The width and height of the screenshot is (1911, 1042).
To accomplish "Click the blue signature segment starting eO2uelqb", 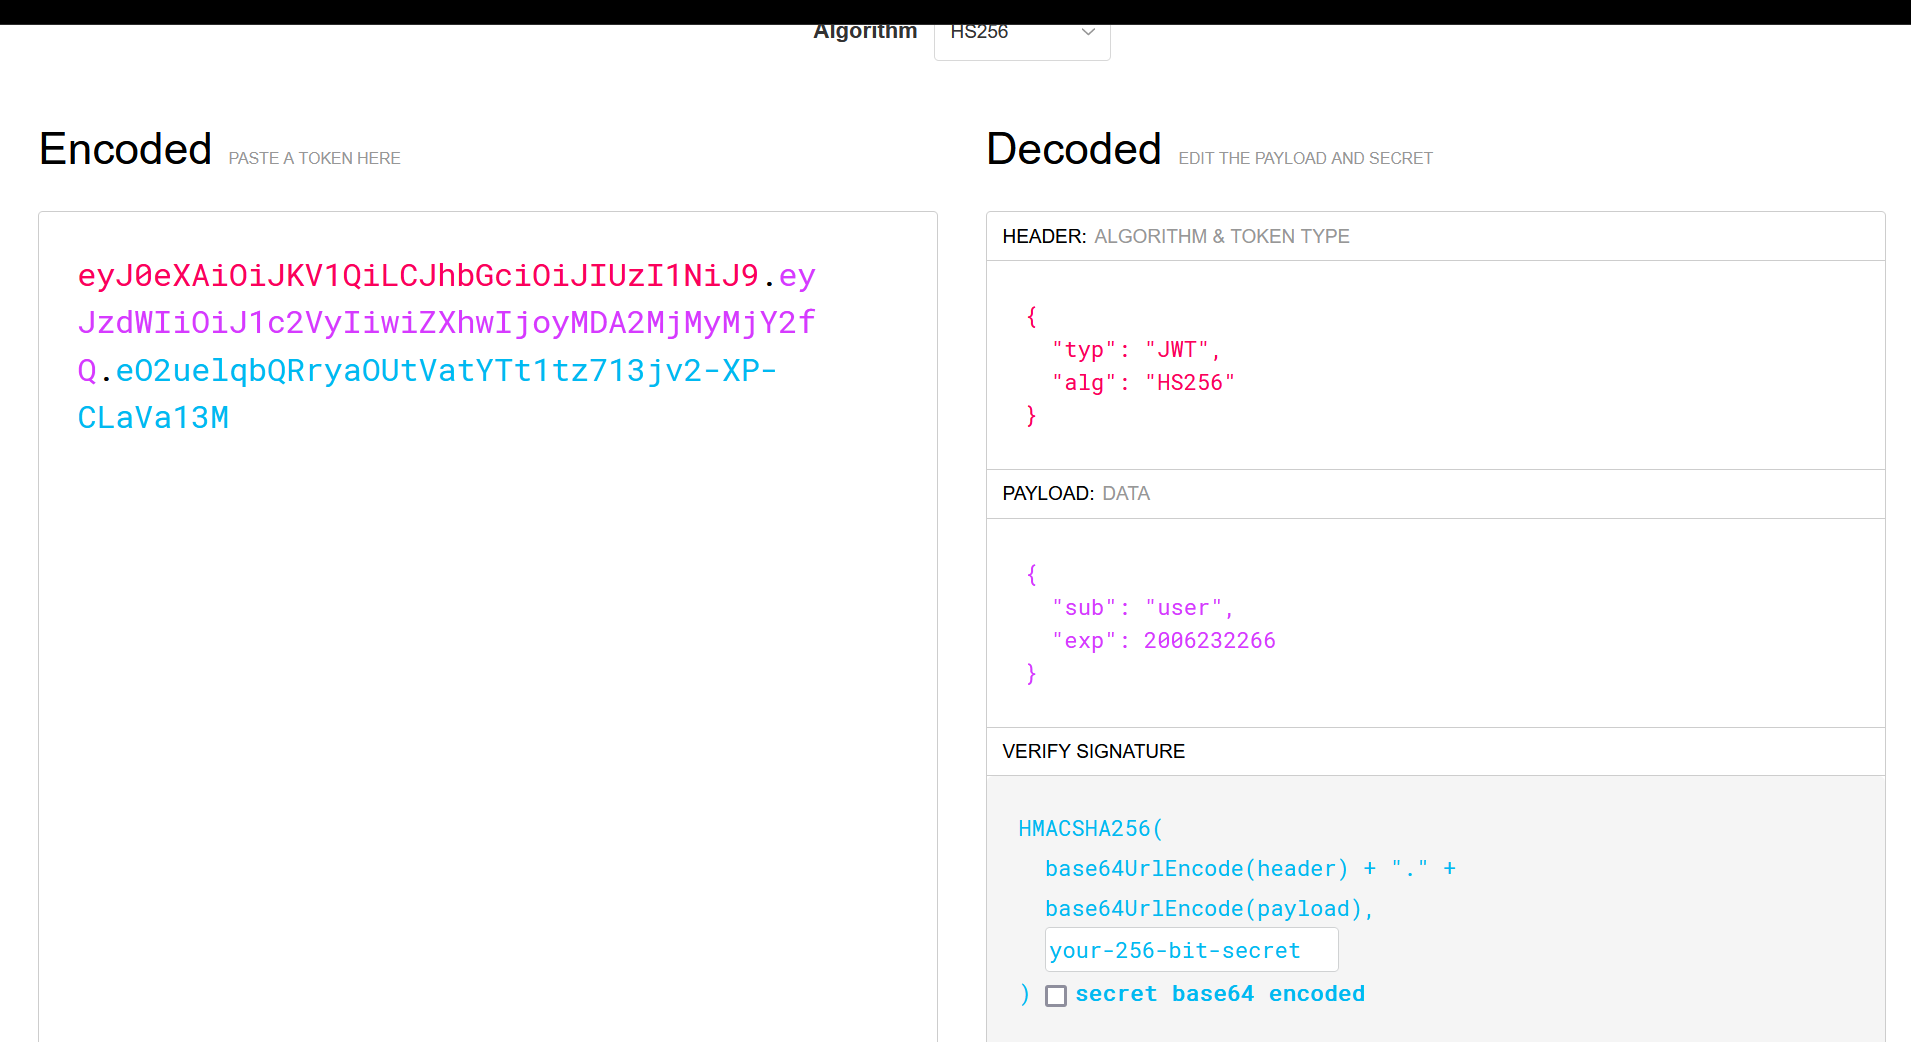I will click(x=446, y=371).
